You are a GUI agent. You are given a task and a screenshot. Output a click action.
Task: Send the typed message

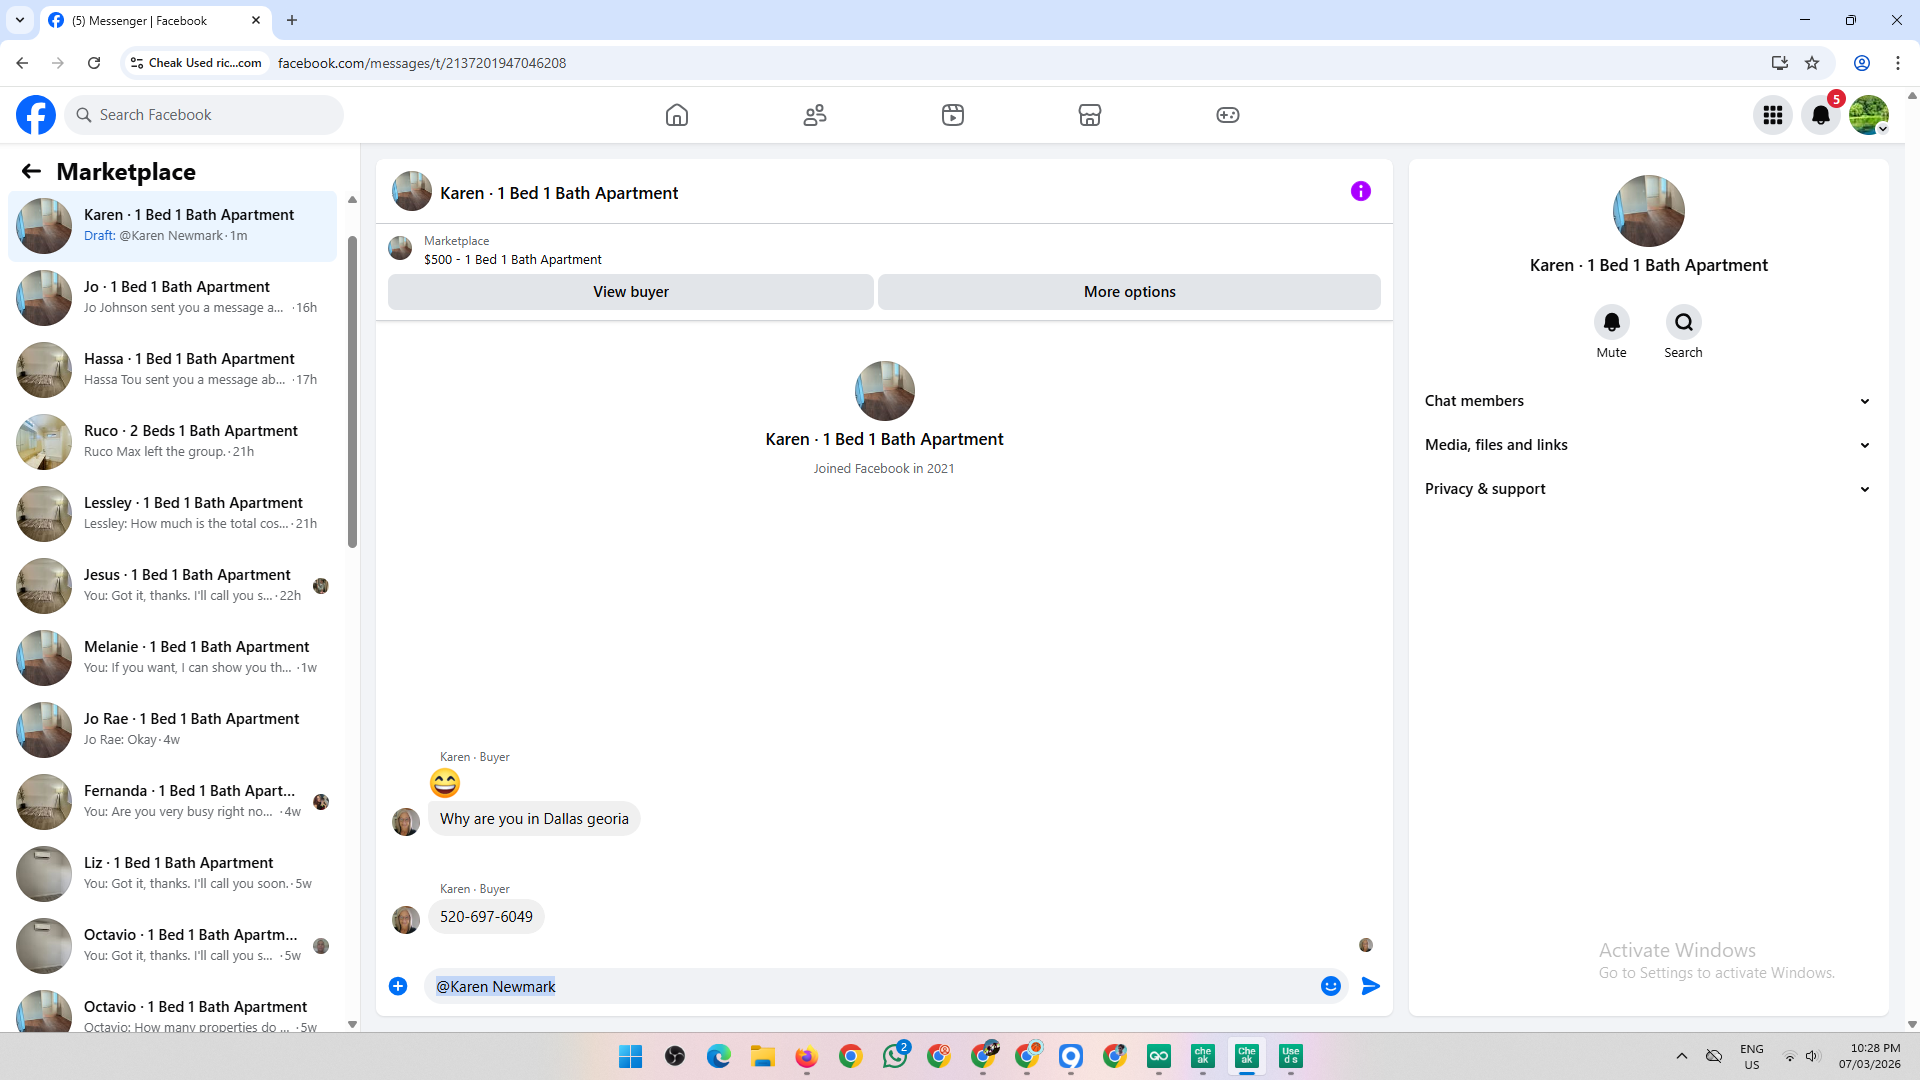[1371, 986]
